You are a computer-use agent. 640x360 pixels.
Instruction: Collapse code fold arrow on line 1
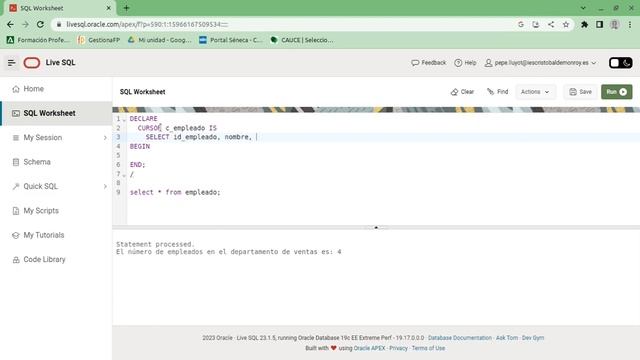pos(124,120)
